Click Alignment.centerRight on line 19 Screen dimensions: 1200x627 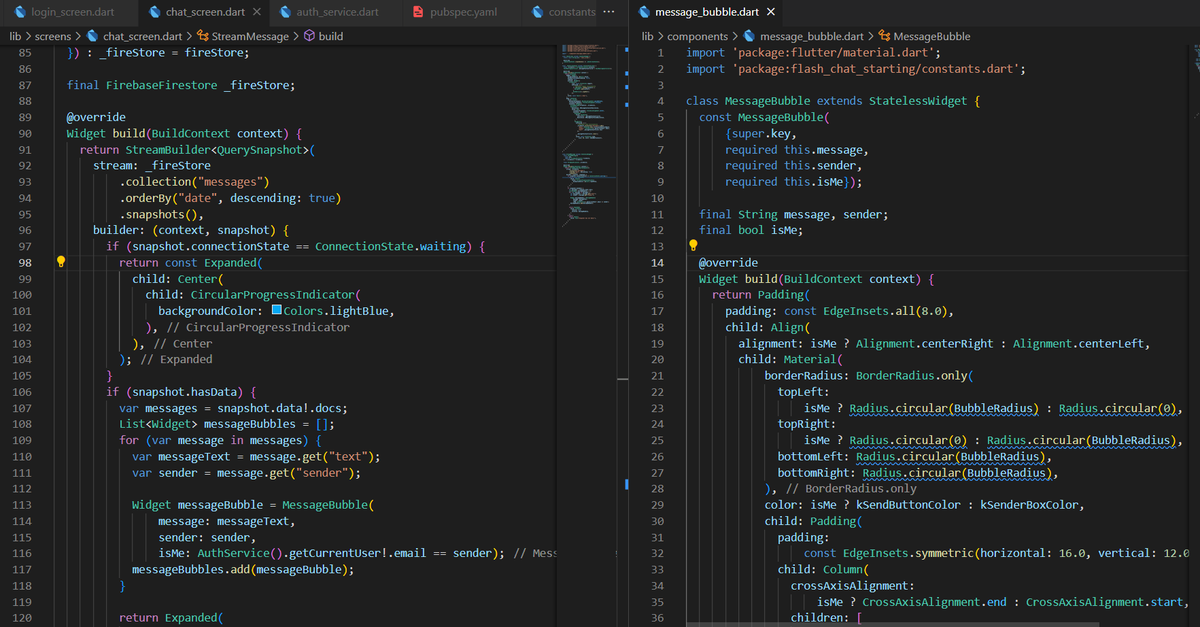pyautogui.click(x=925, y=343)
